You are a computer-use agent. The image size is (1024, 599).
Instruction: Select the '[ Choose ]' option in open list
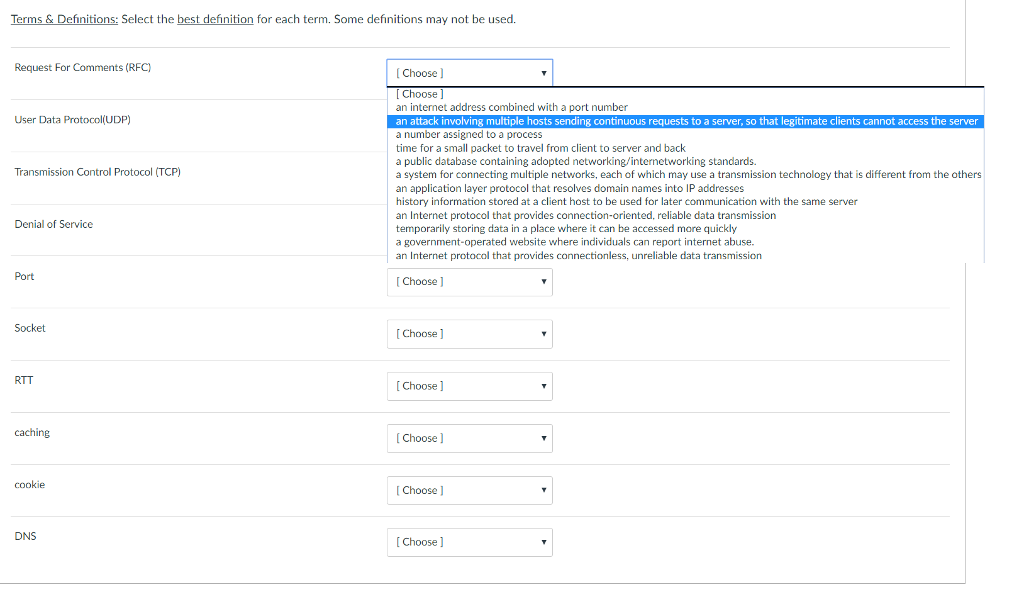point(685,94)
